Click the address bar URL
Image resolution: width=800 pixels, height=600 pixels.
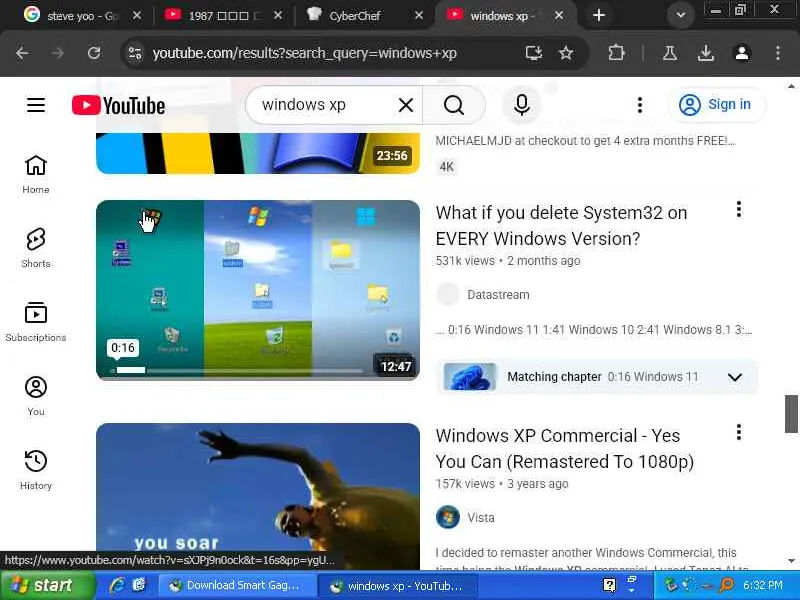click(305, 53)
